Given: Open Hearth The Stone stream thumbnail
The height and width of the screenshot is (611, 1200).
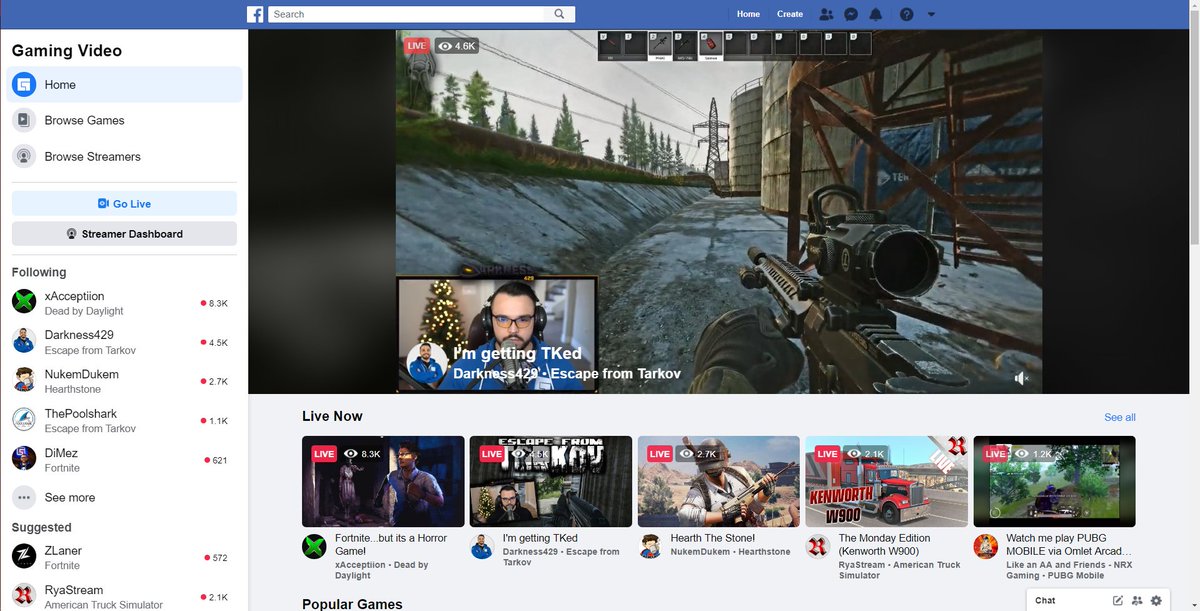Looking at the screenshot, I should 719,481.
